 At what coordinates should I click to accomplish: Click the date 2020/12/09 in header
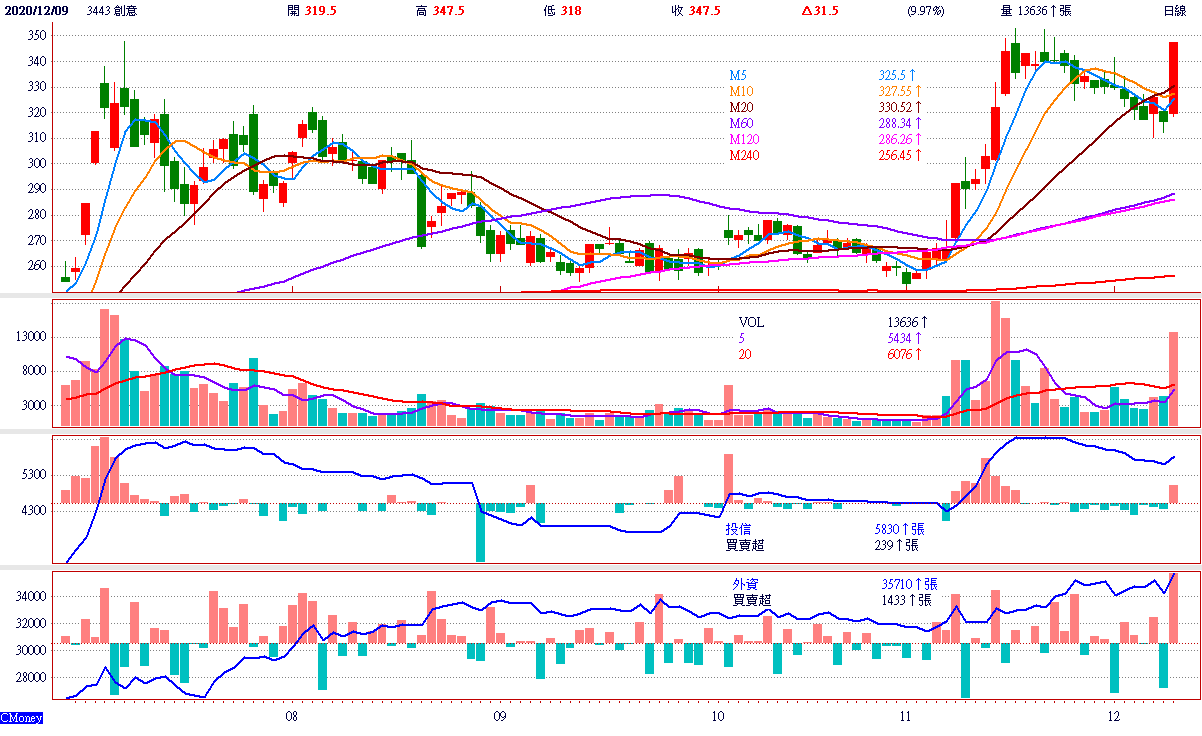34,11
